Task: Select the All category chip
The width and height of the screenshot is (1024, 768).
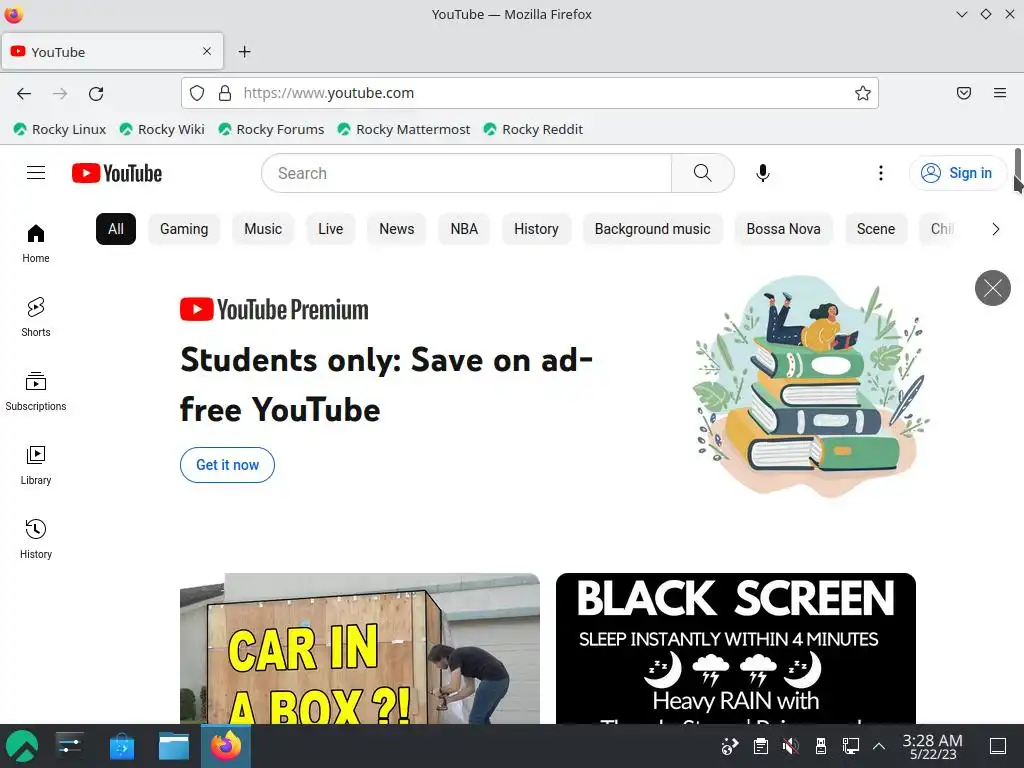Action: (x=116, y=229)
